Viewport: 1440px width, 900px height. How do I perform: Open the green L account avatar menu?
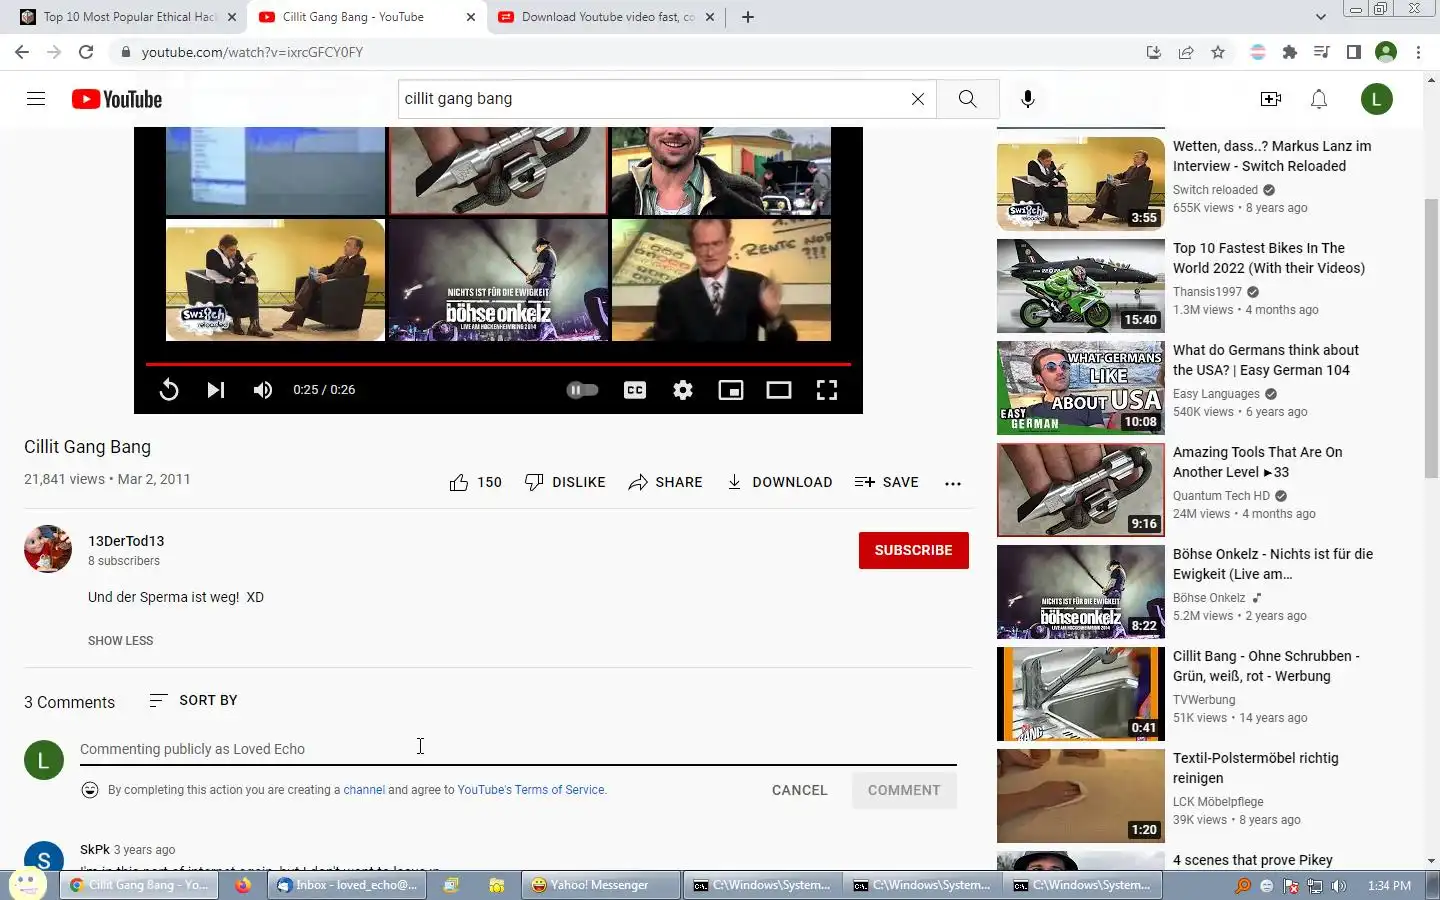tap(1377, 99)
